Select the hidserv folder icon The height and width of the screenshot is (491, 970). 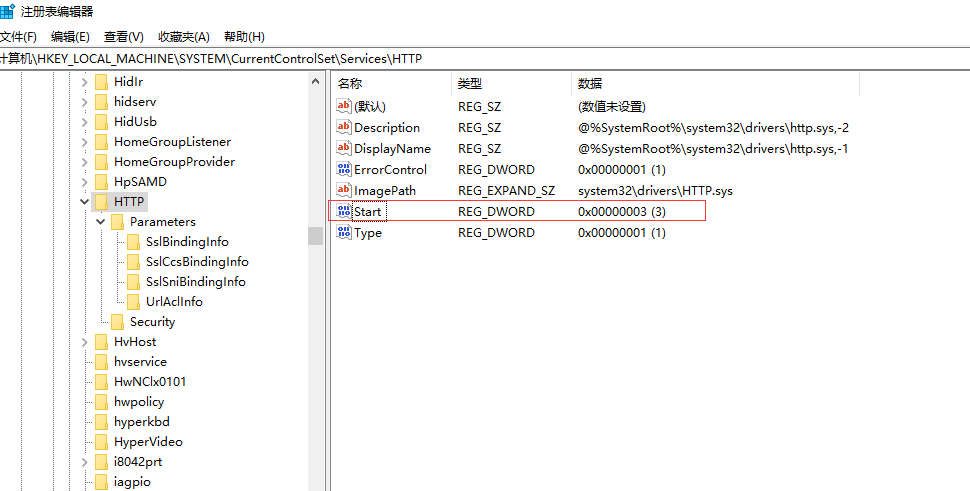101,102
